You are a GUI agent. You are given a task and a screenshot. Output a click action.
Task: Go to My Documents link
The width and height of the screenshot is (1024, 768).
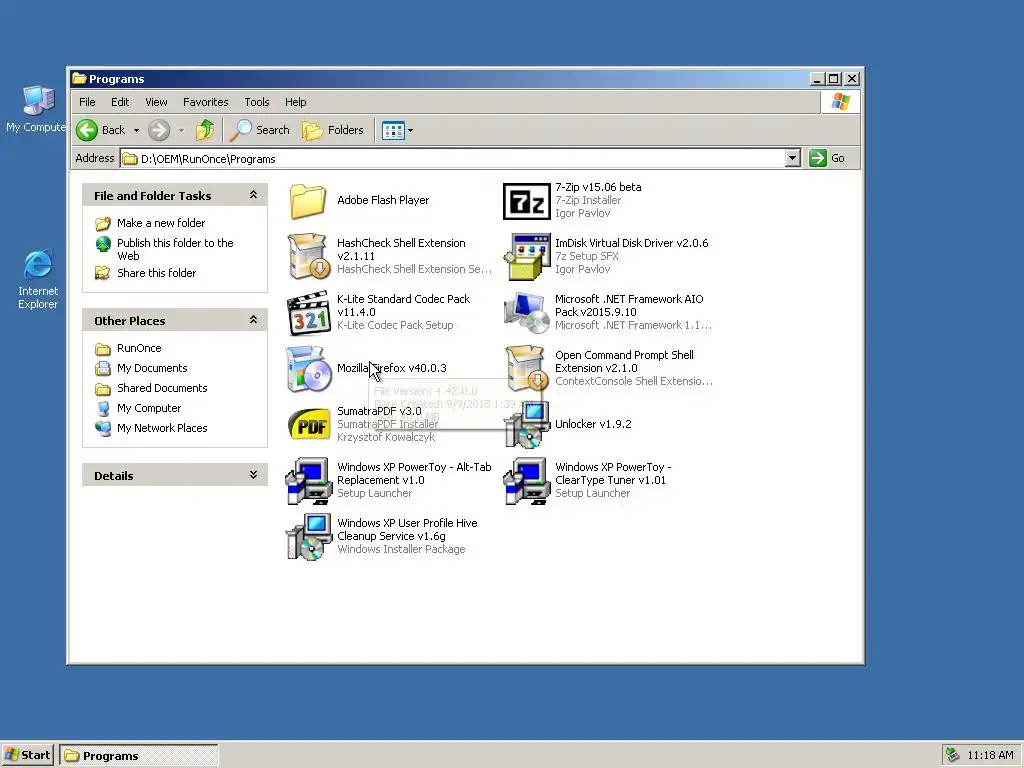tap(152, 368)
